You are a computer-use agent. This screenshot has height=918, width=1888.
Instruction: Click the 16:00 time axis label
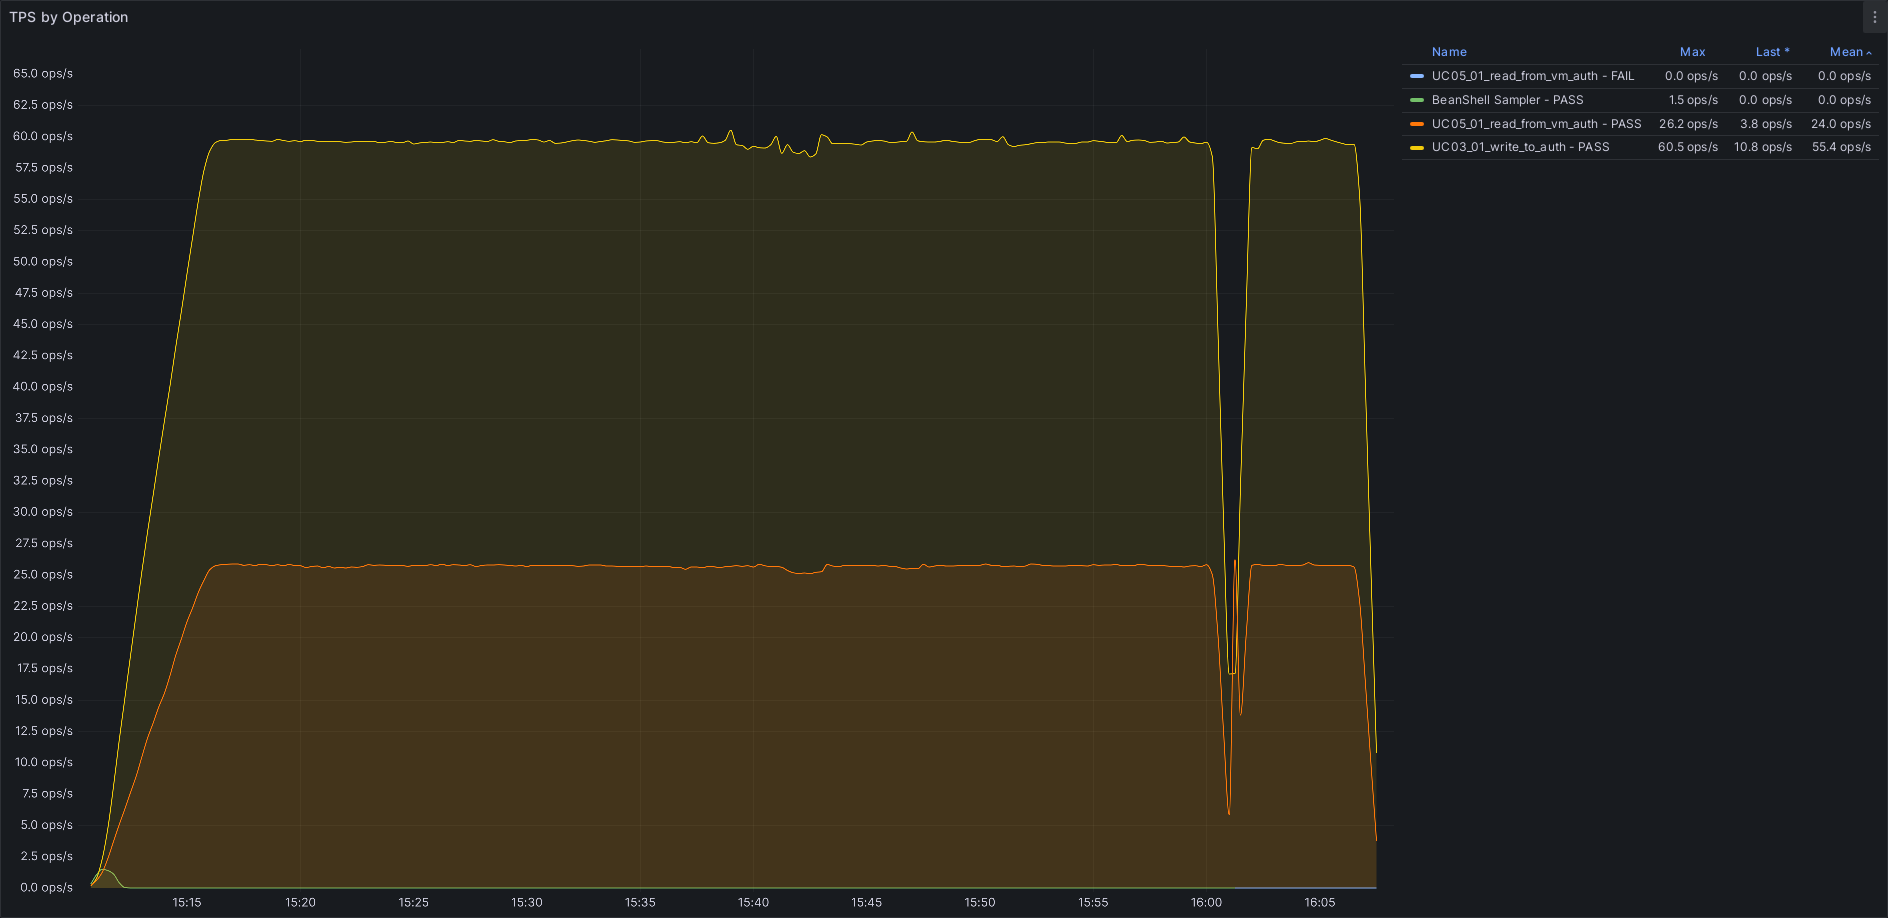pos(1206,902)
